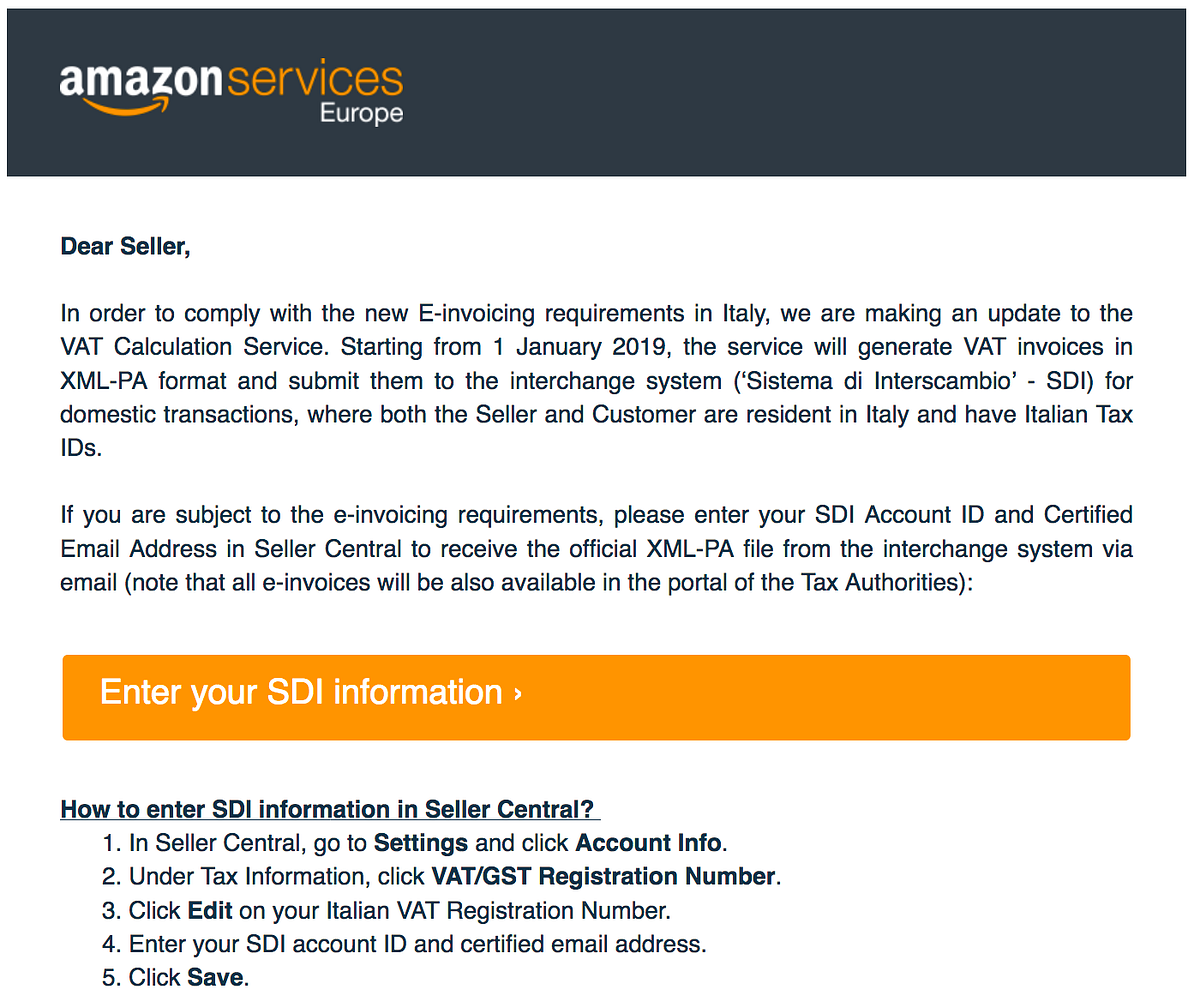Click the empty dark header banner area

click(x=800, y=92)
